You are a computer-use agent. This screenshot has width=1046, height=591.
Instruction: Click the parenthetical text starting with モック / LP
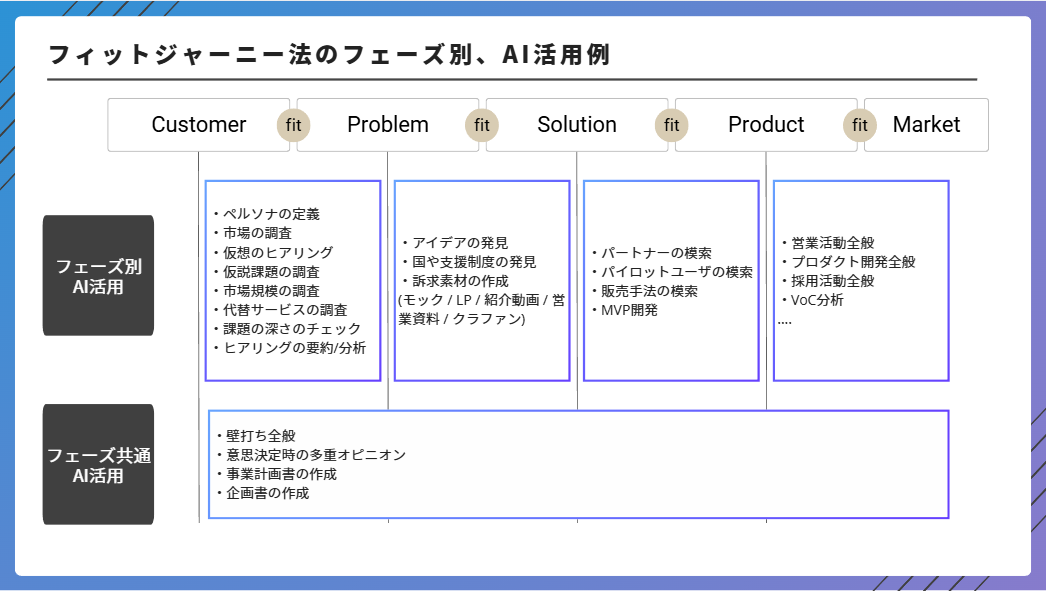pos(482,310)
